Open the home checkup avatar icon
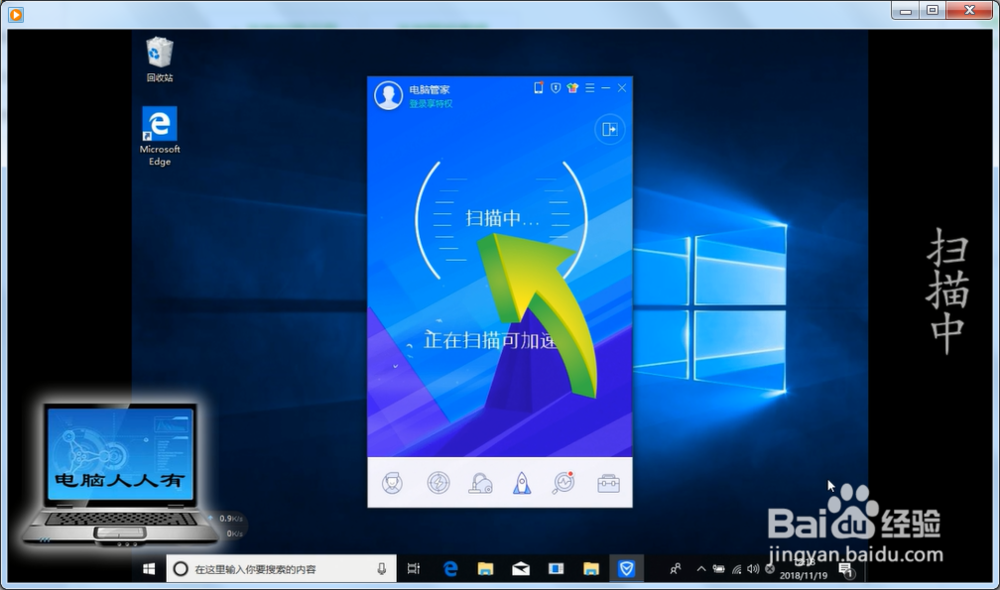Screen dimensions: 1000x590 (x=392, y=483)
